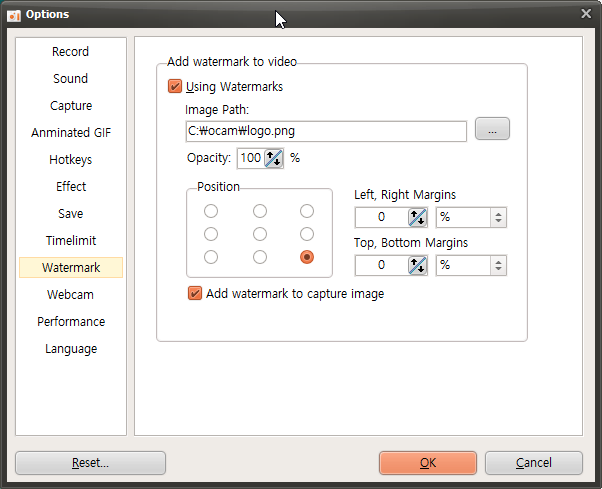
Task: Choose the bottom-right position radio button
Action: 307,257
